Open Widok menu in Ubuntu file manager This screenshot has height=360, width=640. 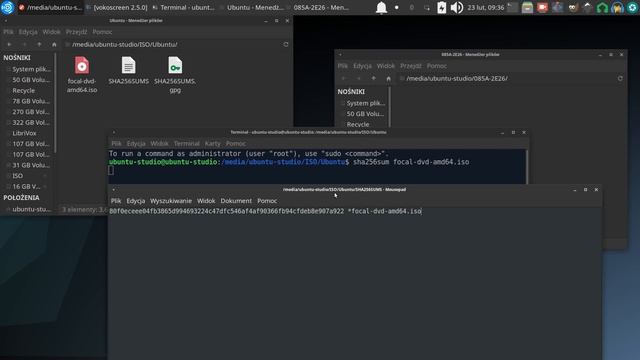(x=51, y=31)
